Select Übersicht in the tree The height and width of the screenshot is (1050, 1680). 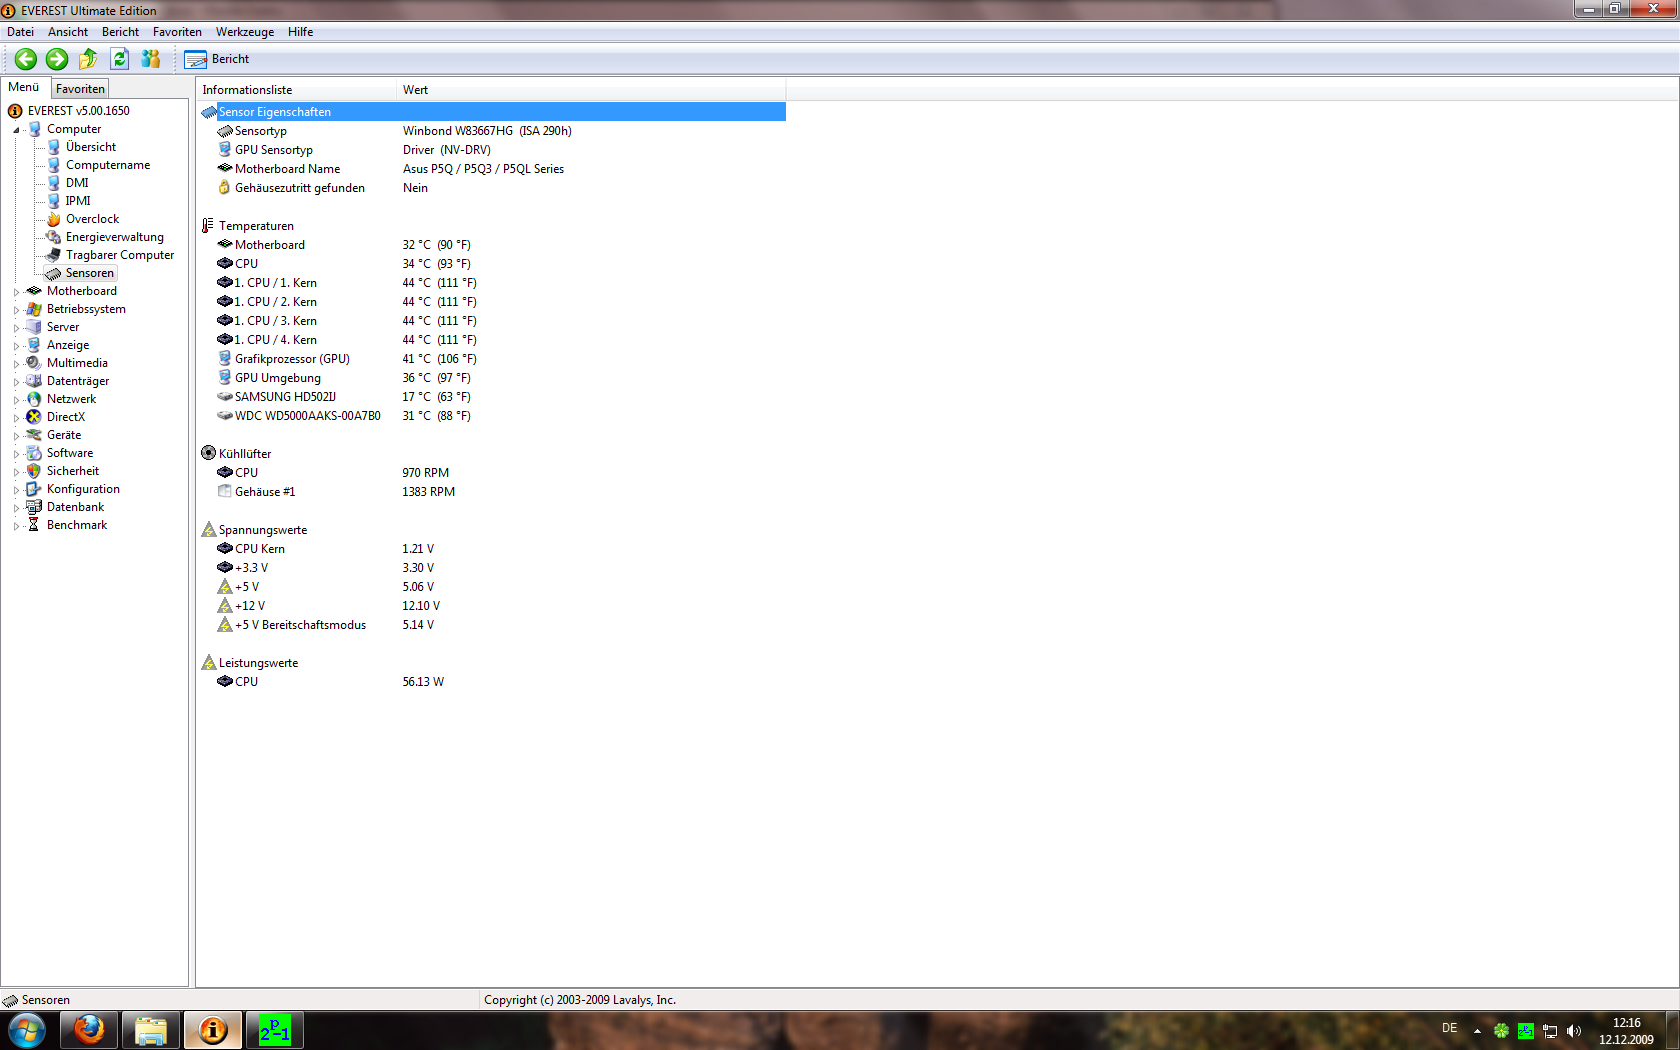click(x=91, y=147)
